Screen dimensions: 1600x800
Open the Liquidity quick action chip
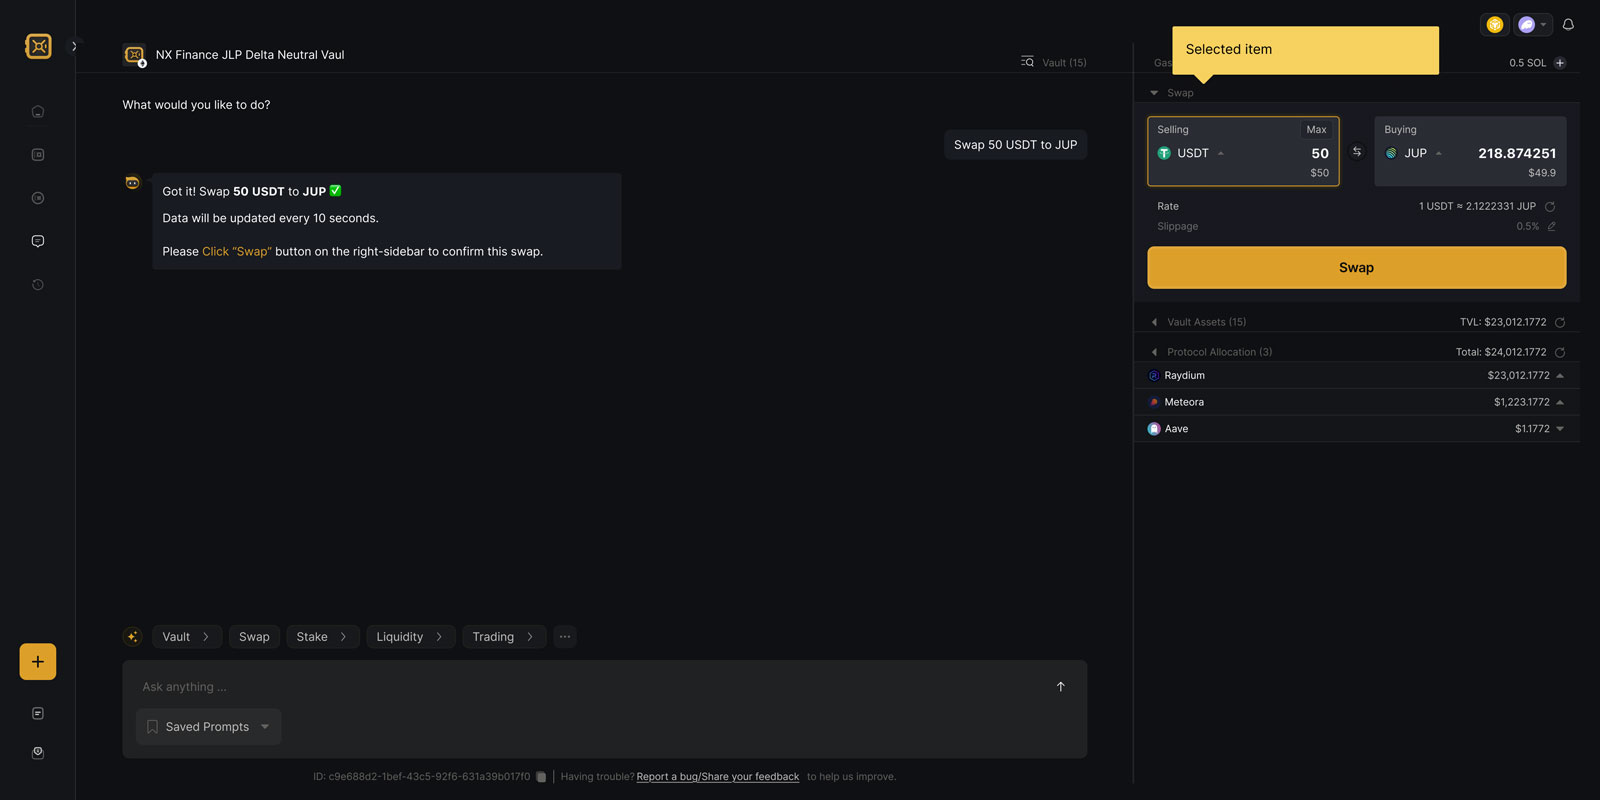point(410,637)
